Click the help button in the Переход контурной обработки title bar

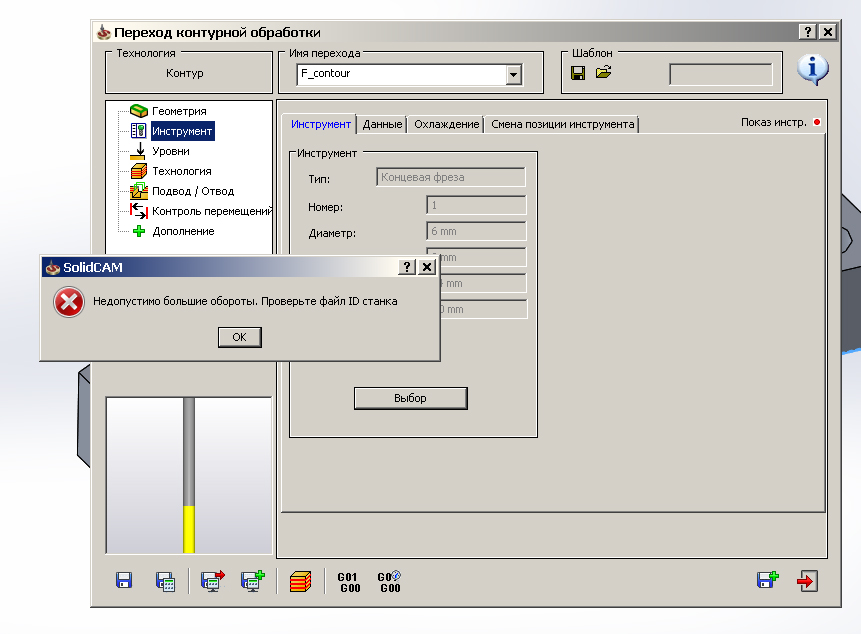pyautogui.click(x=807, y=32)
